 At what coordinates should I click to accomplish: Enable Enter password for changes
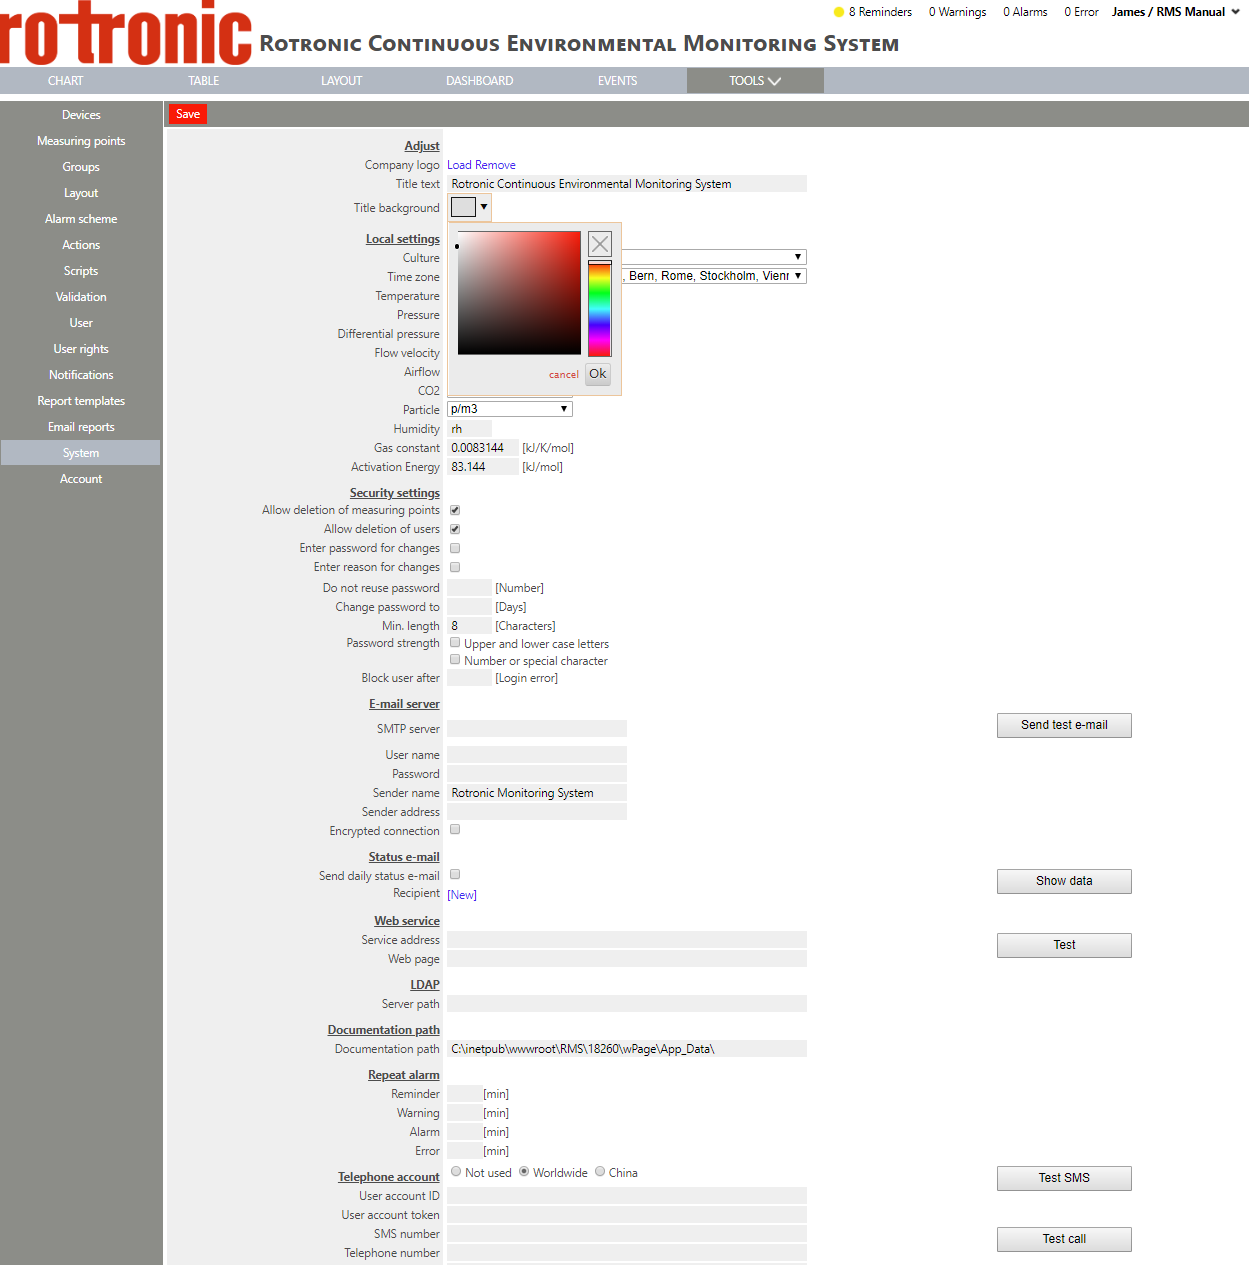click(455, 548)
